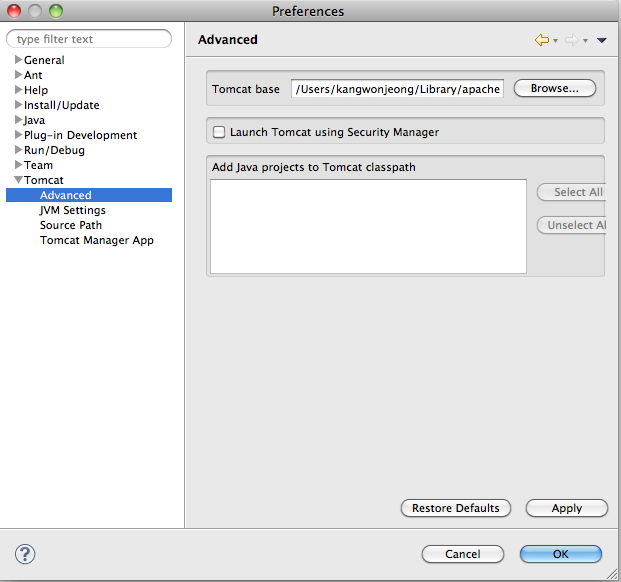Enable Launch Tomcat using Security Manager

[x=219, y=132]
